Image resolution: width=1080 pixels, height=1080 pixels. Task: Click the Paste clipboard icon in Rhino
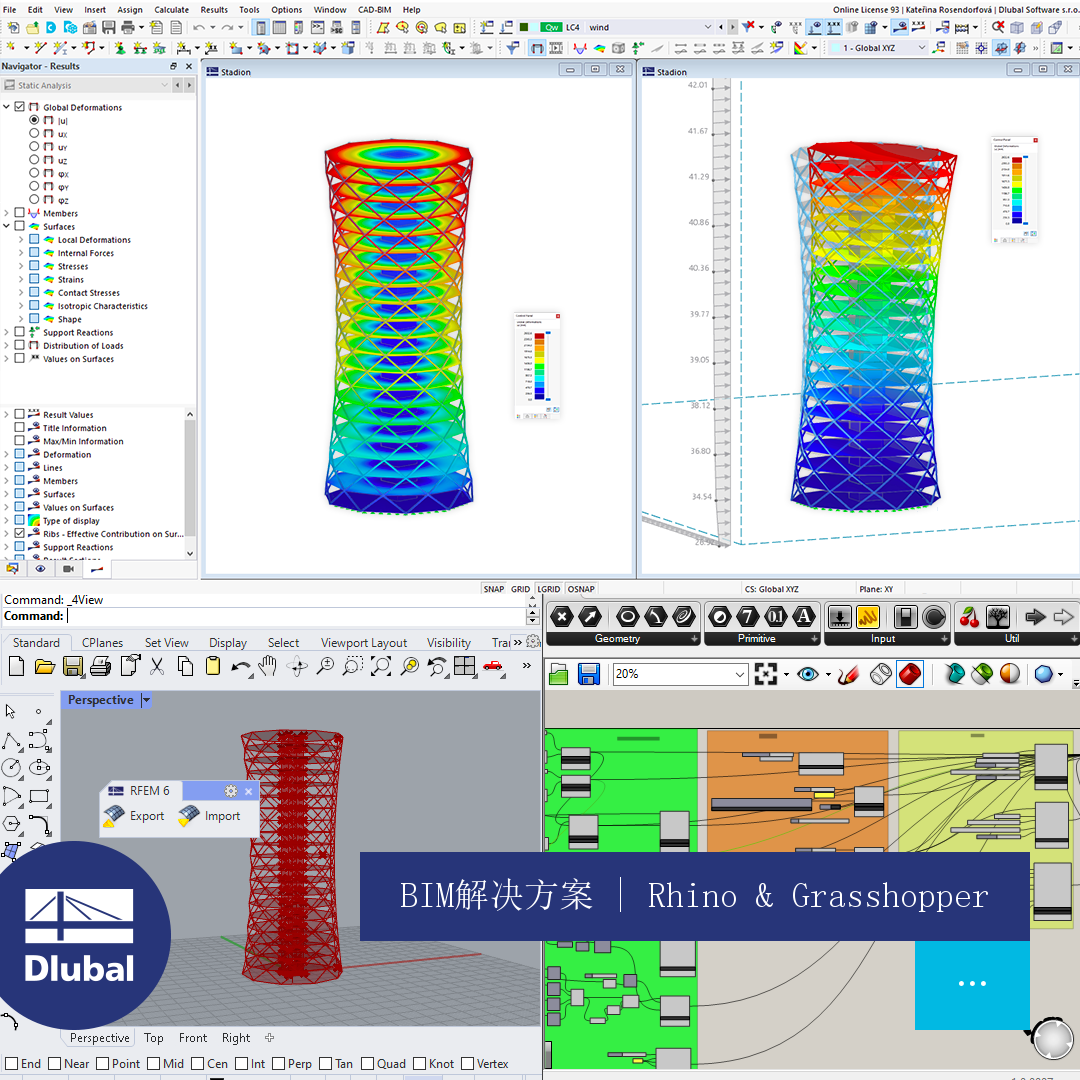(213, 666)
